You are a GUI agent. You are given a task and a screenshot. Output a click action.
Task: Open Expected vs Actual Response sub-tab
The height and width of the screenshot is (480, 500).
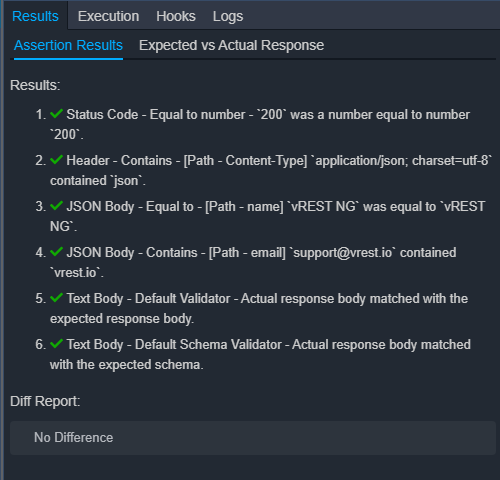(231, 45)
